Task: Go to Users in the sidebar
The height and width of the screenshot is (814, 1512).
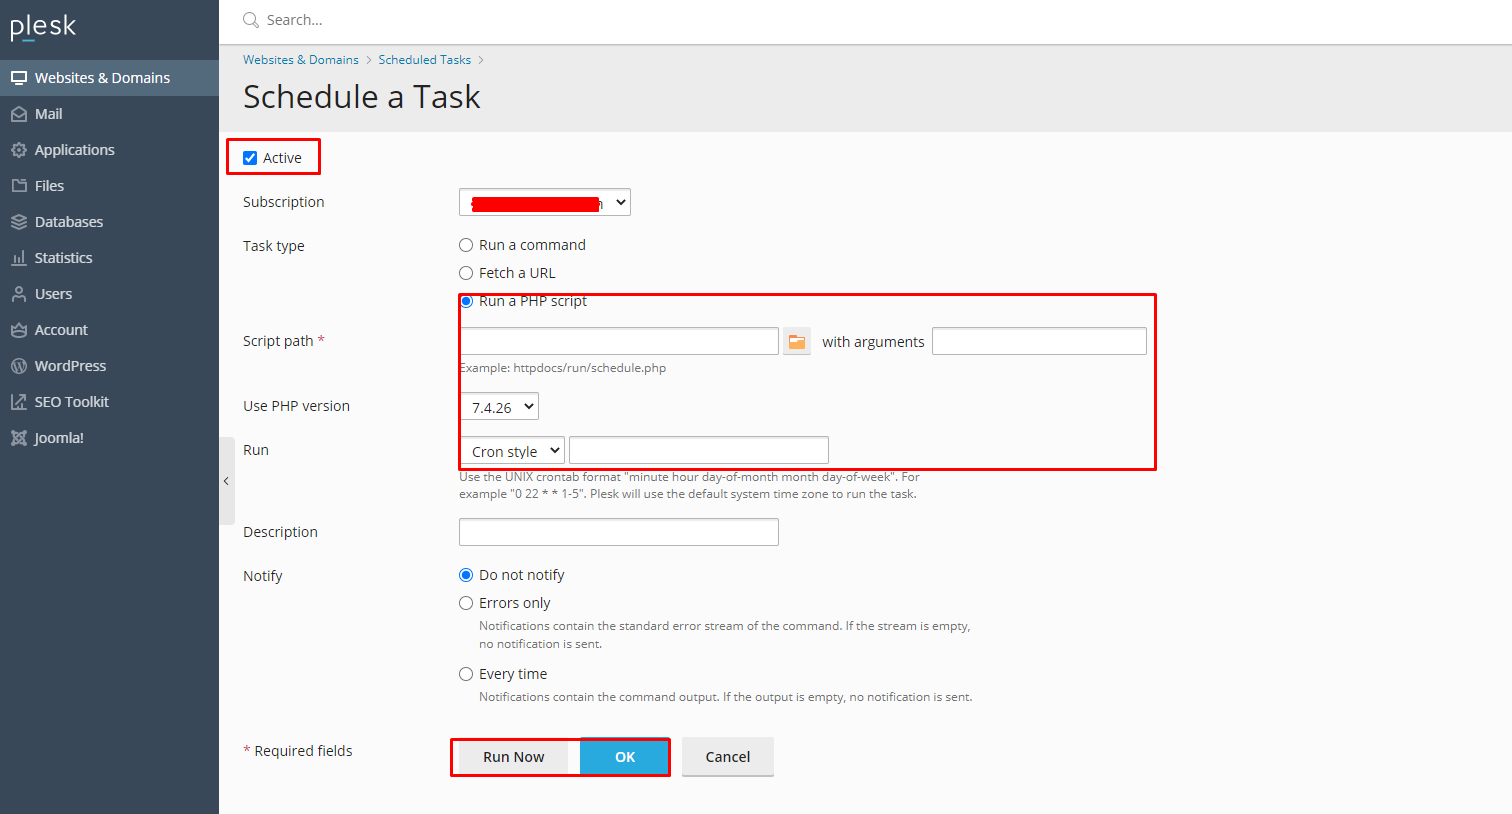Action: [x=53, y=294]
